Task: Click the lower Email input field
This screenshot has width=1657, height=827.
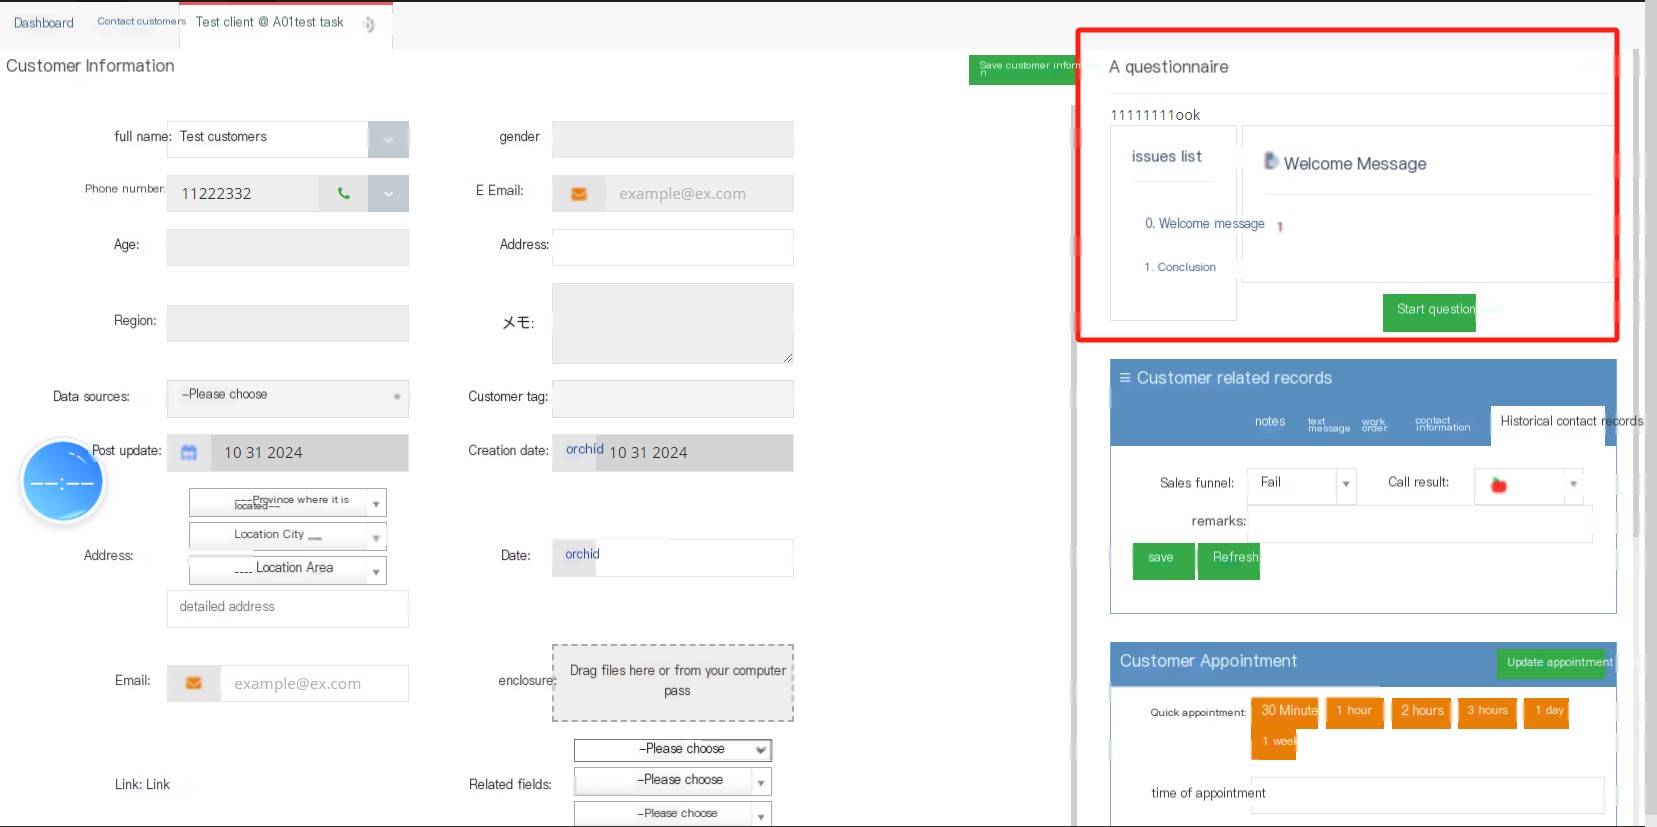Action: coord(314,683)
